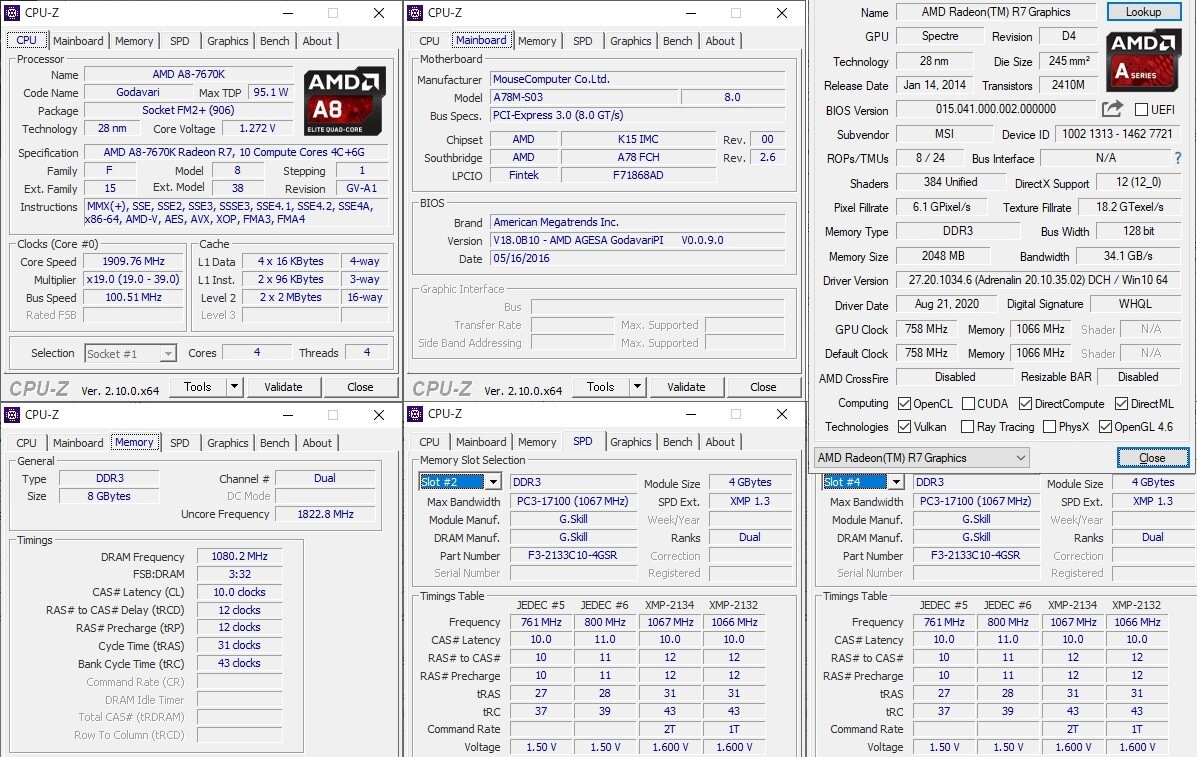Click the BIOS date 05/16/2016

point(637,258)
